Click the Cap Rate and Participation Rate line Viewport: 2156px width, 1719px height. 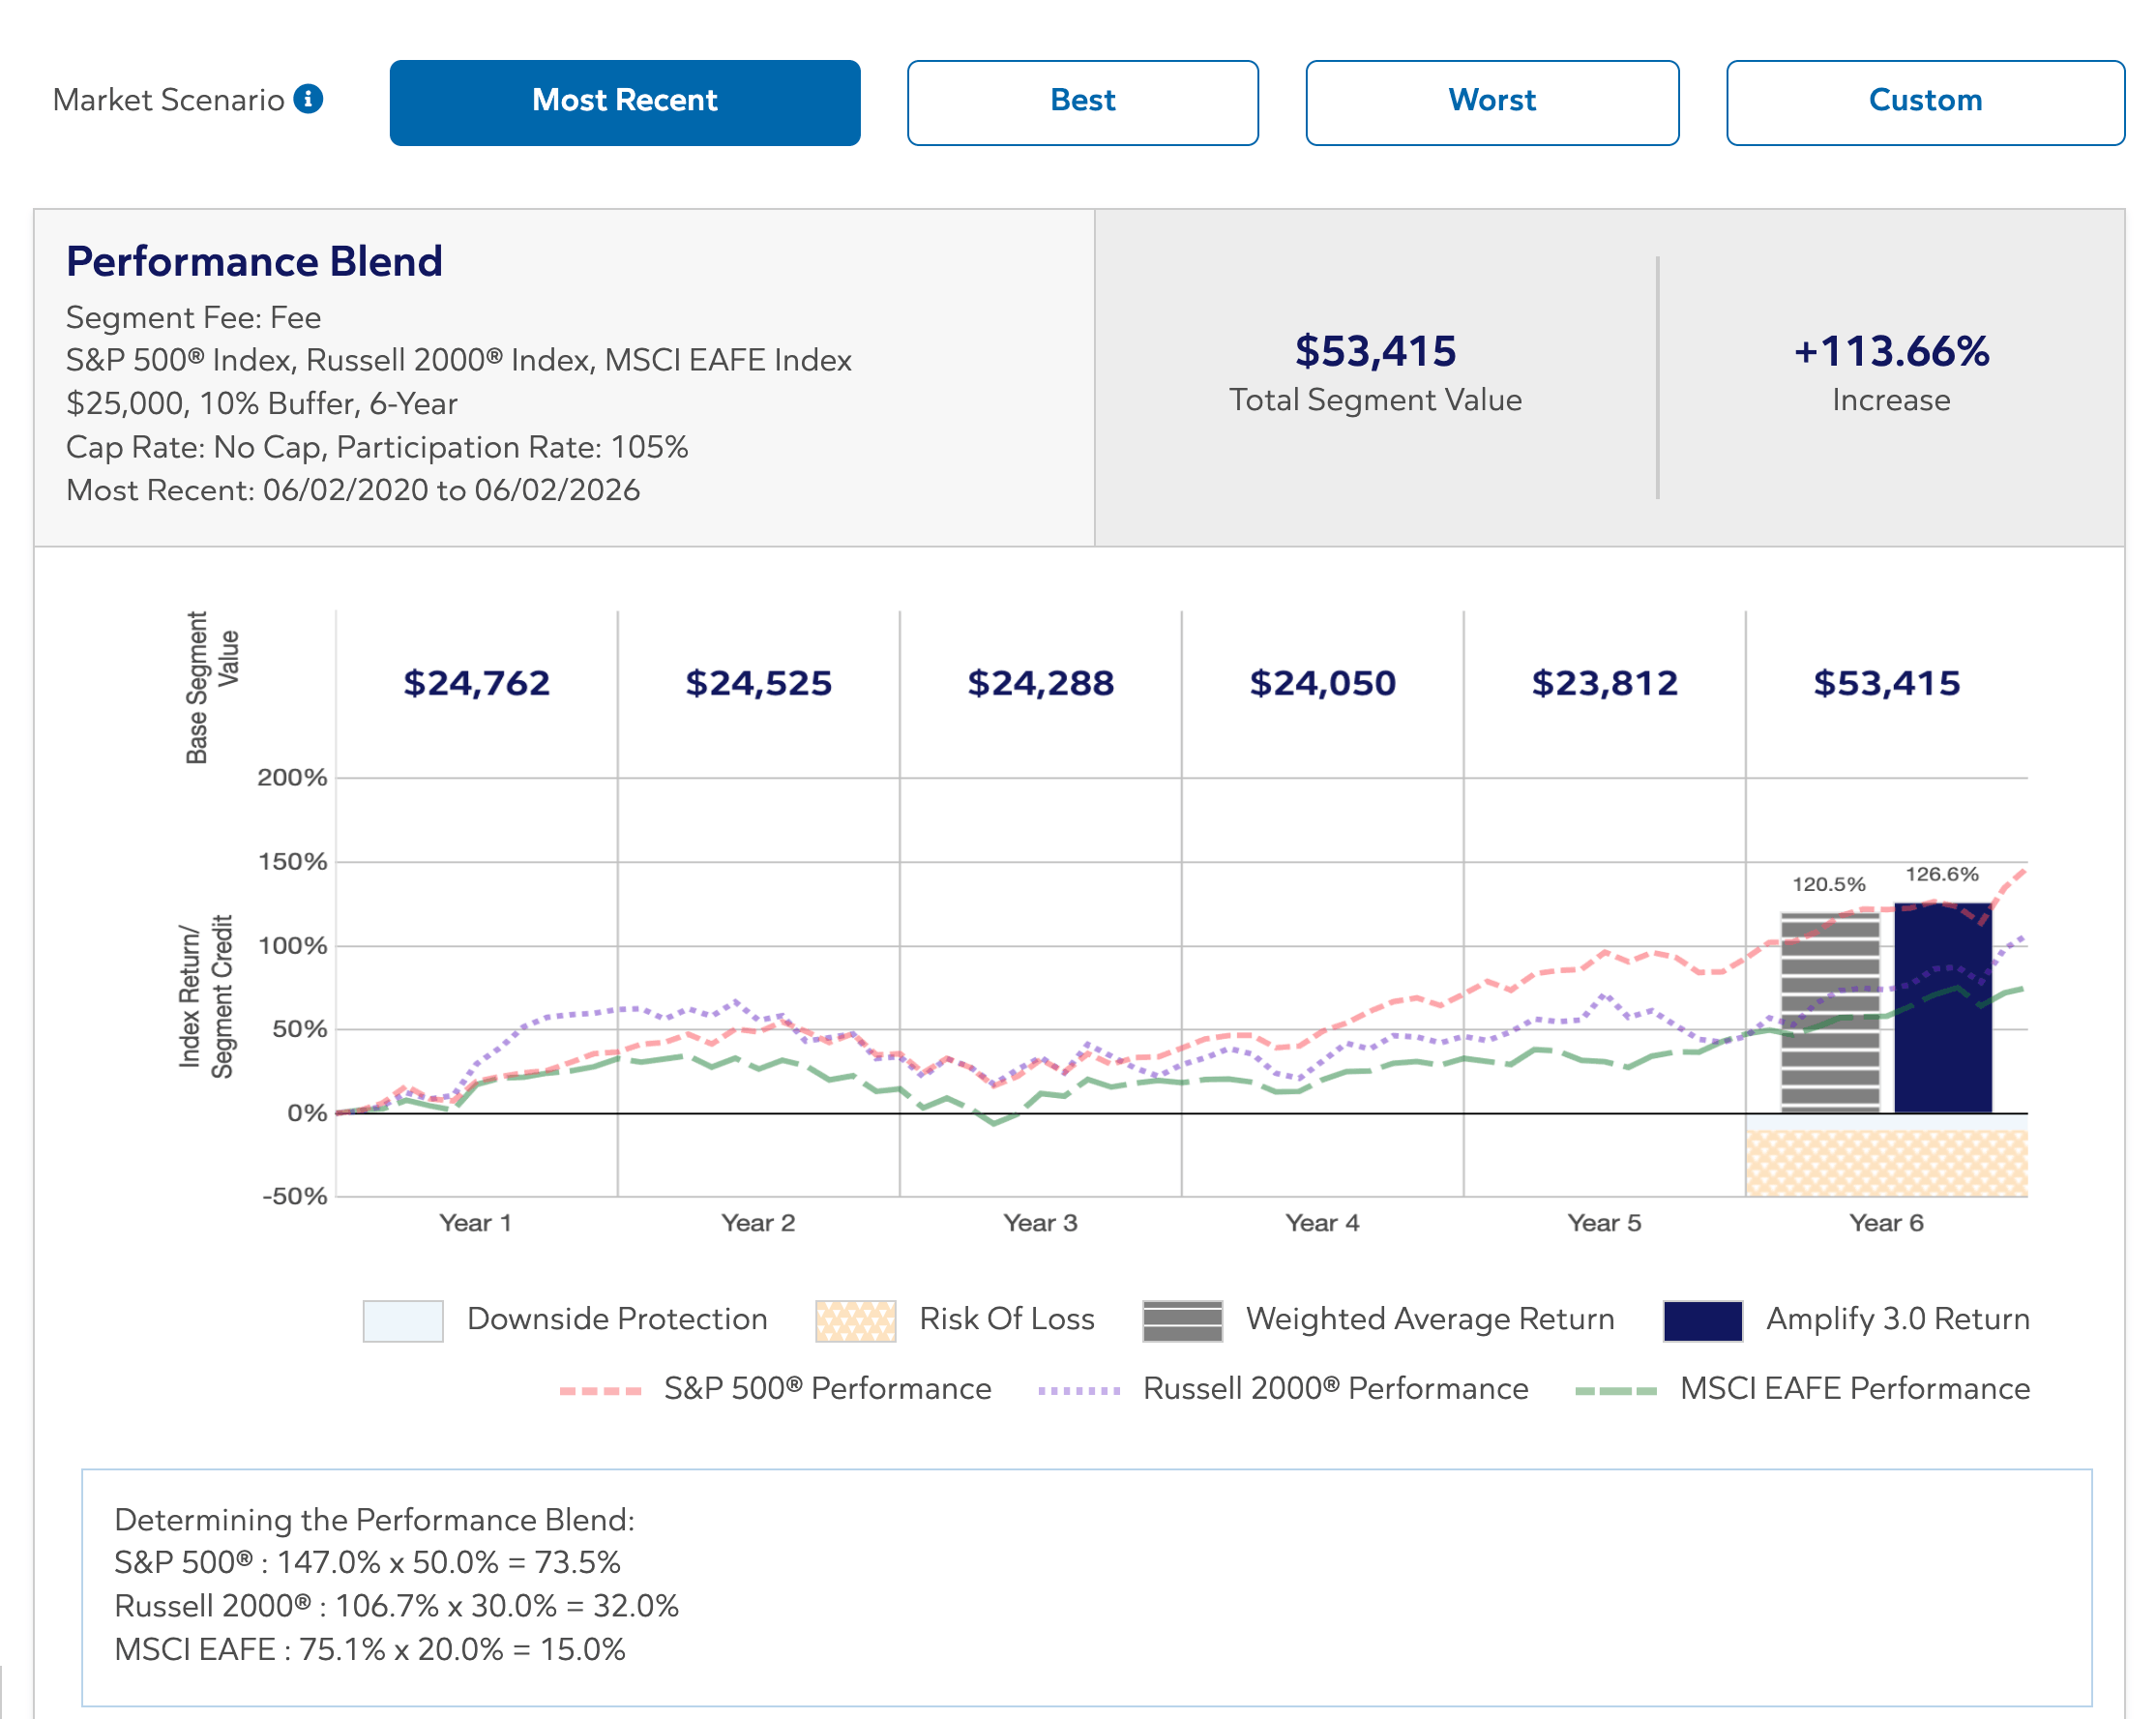[x=377, y=447]
